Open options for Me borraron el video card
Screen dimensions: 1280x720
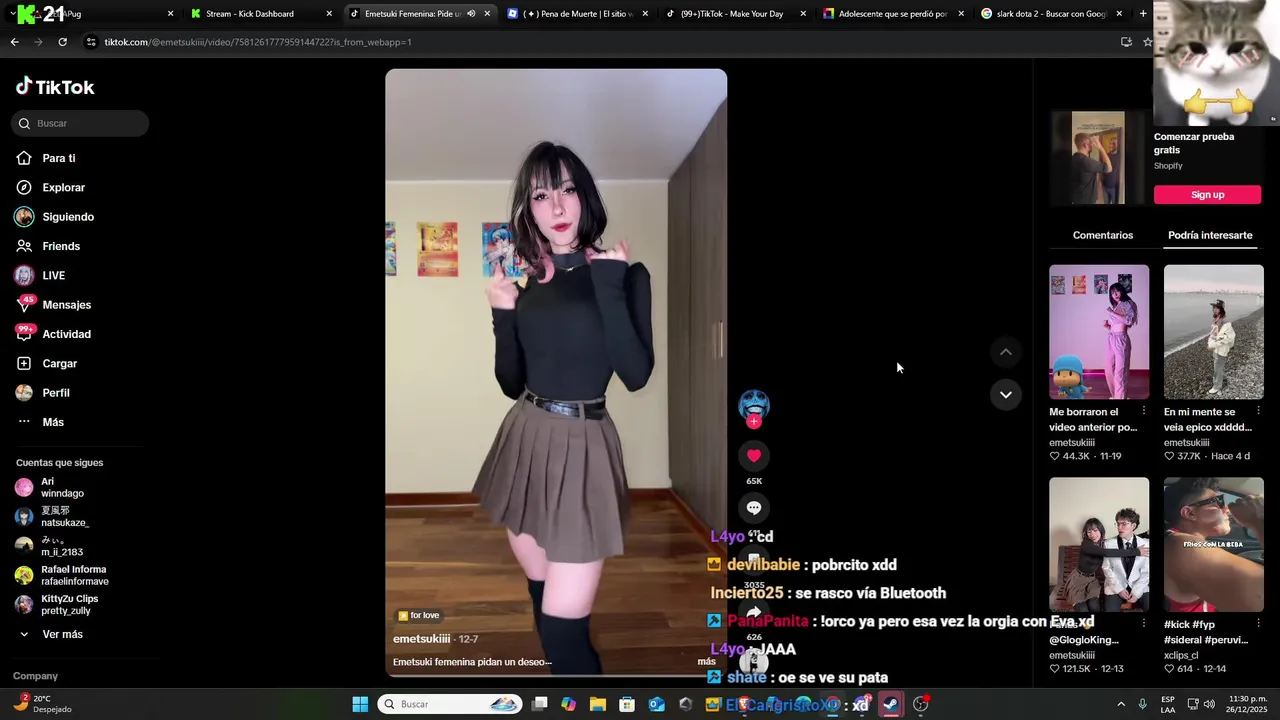(1144, 411)
